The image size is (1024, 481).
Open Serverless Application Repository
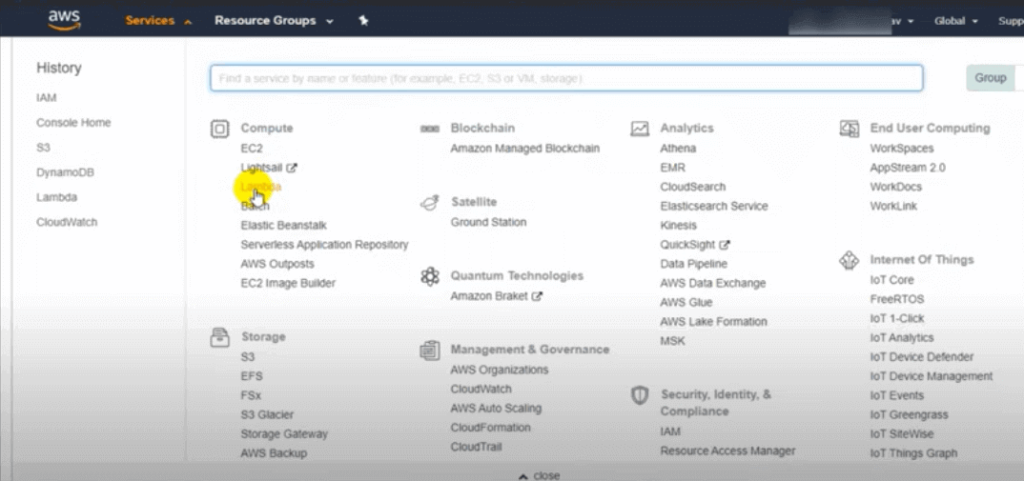pyautogui.click(x=325, y=245)
